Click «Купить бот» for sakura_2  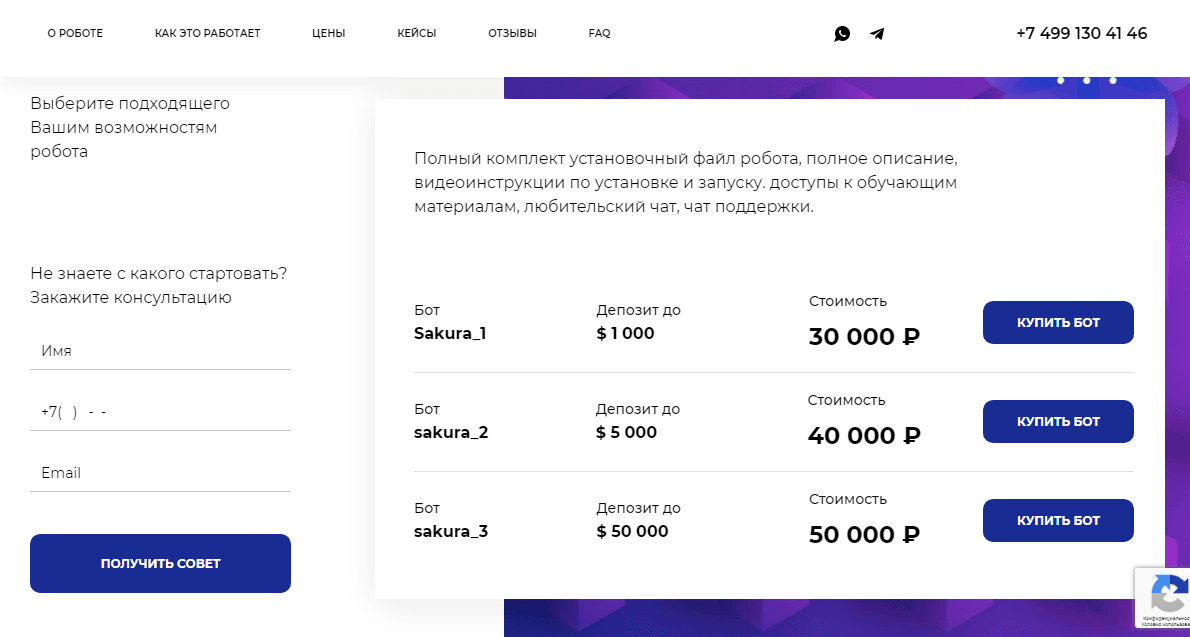(x=1058, y=421)
